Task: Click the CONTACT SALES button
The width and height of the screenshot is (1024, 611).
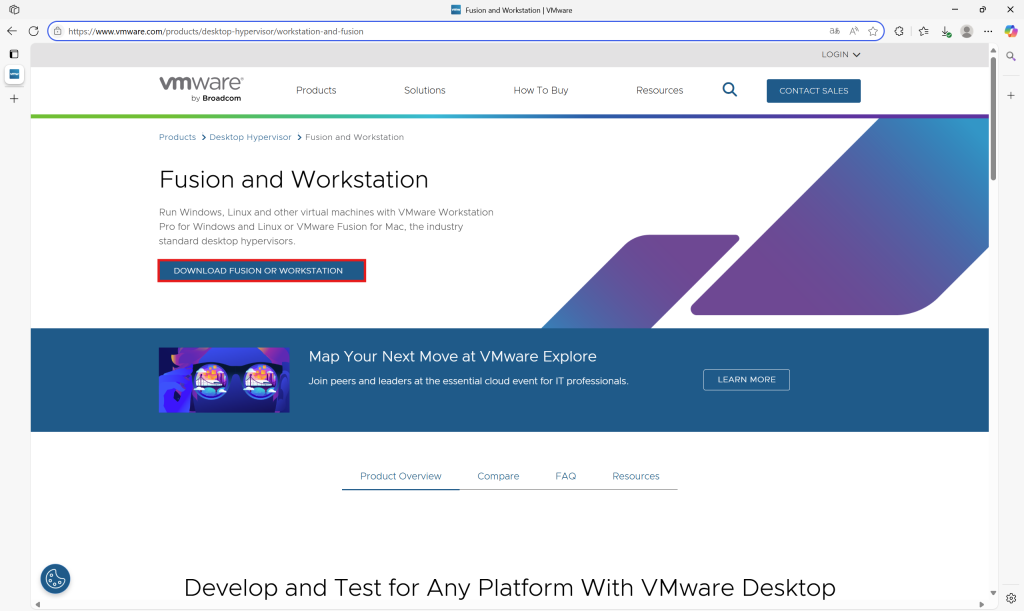Action: [x=814, y=91]
